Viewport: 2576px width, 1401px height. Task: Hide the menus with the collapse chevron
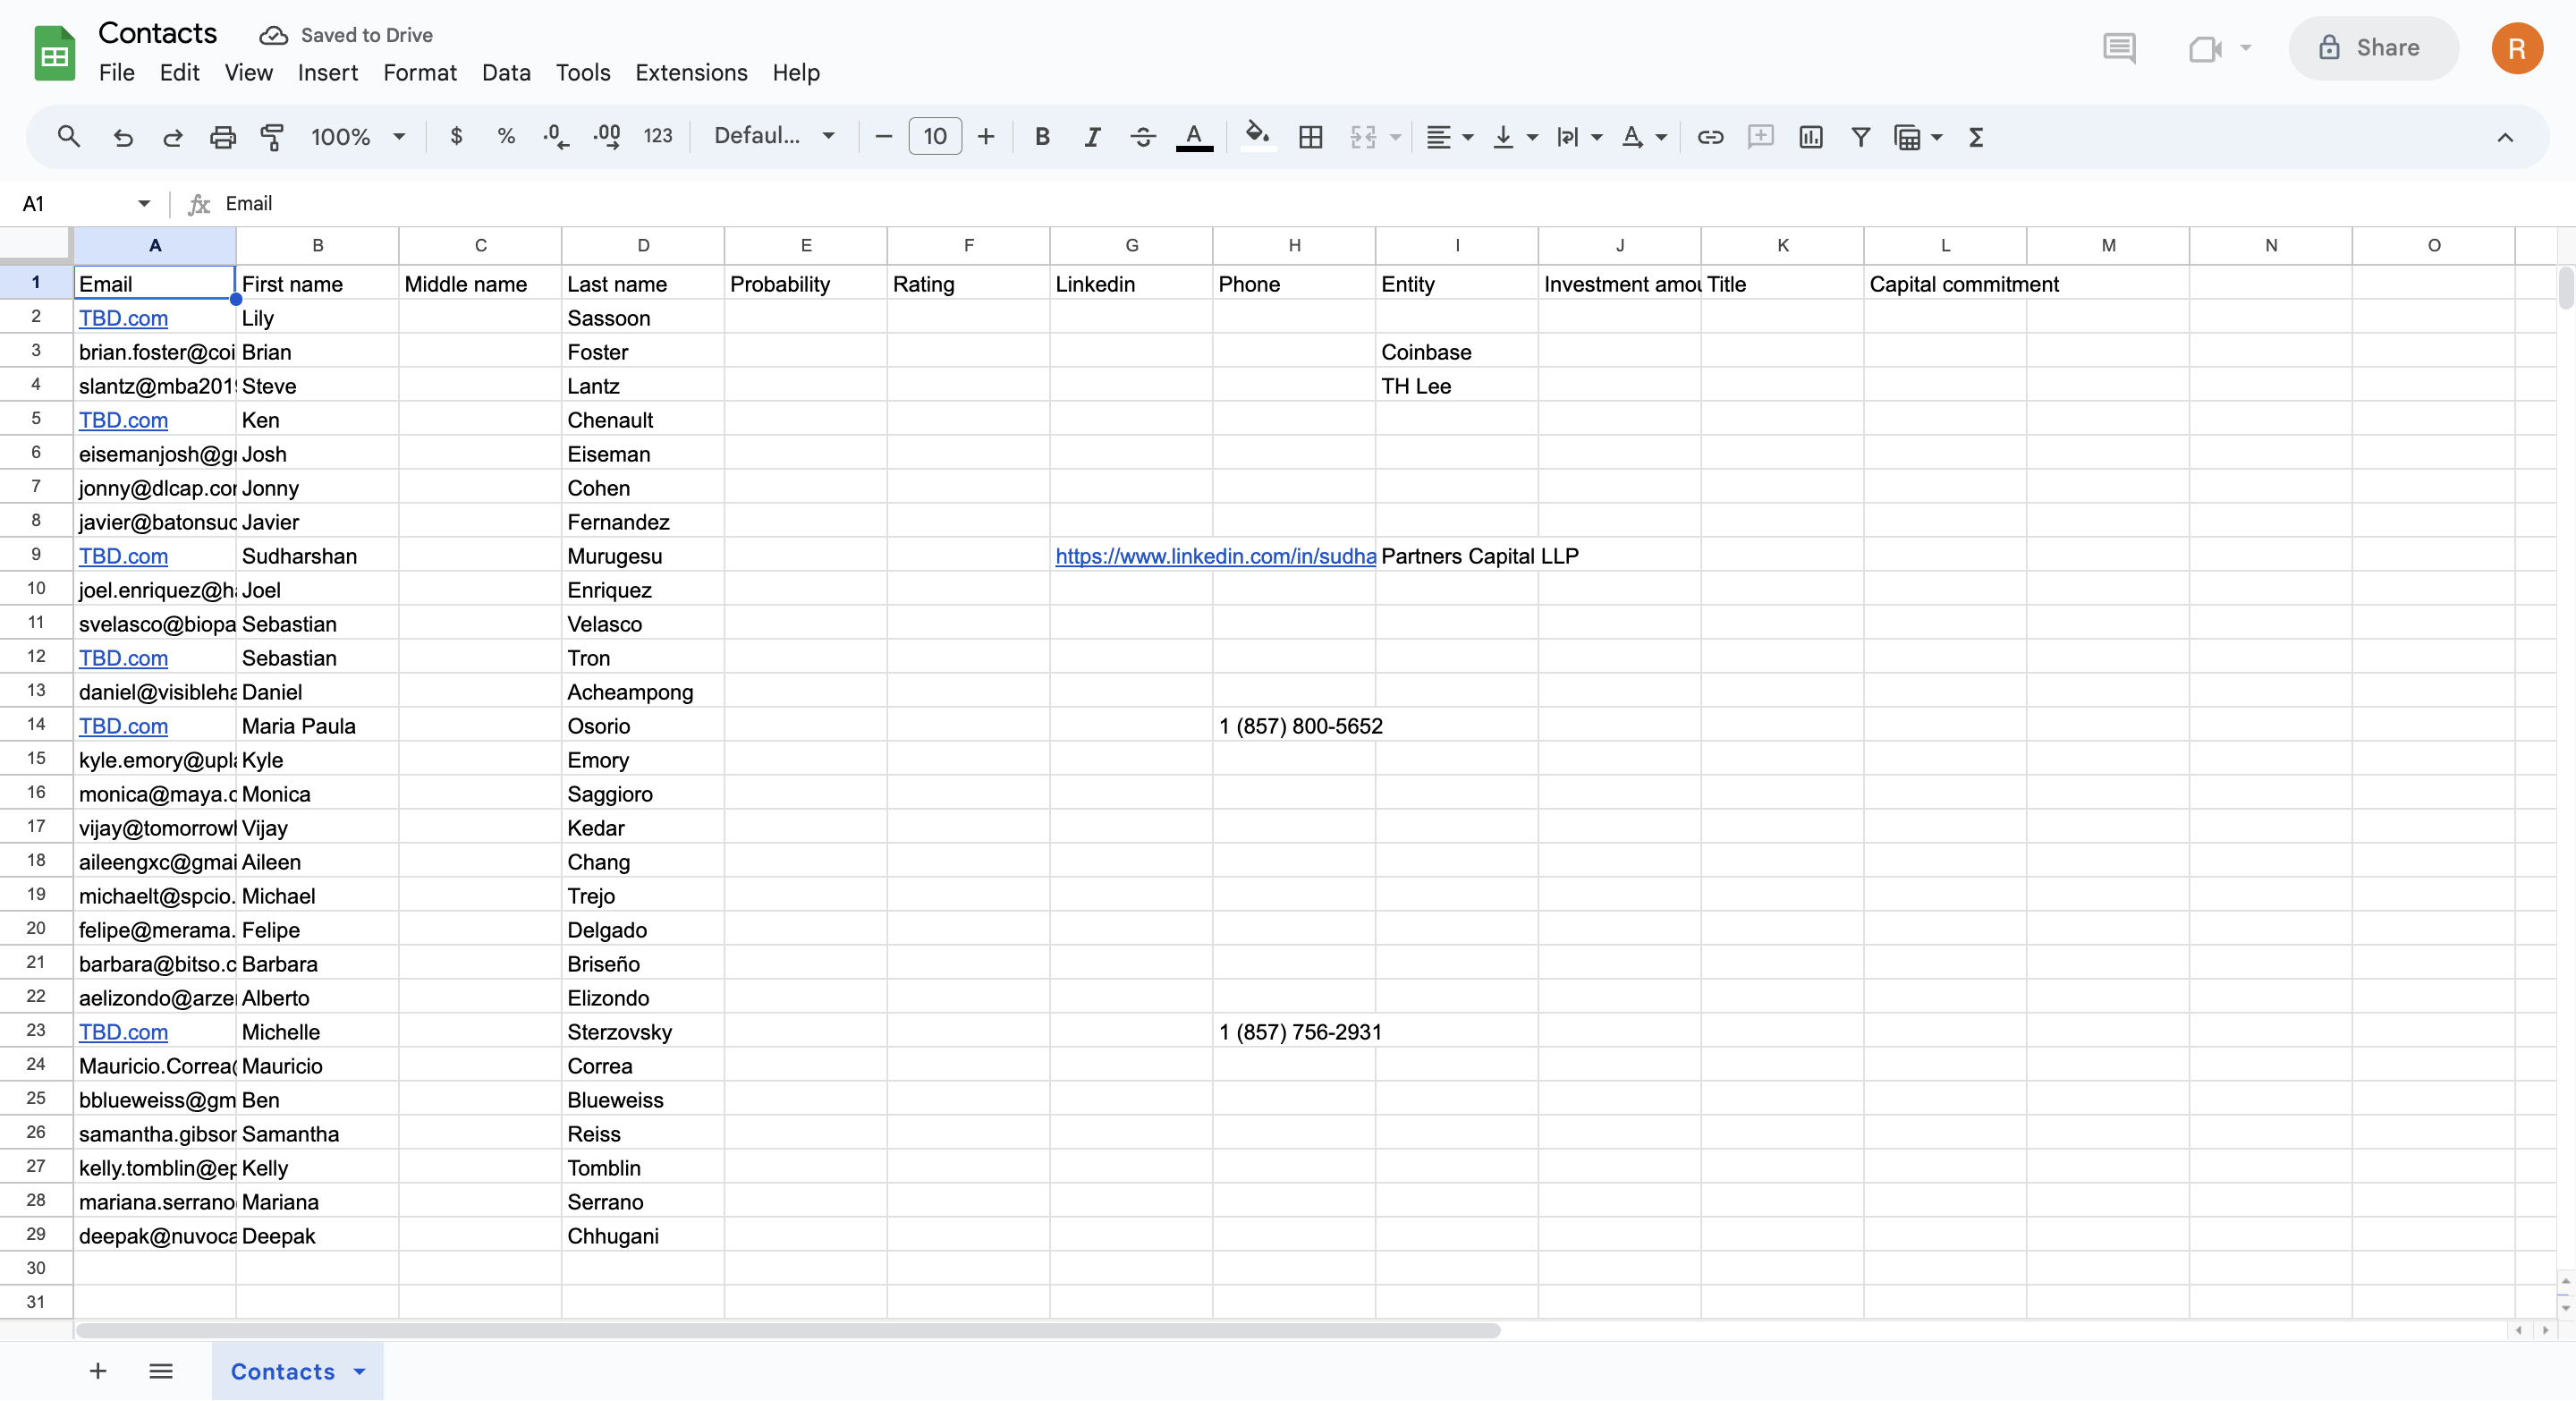tap(2505, 137)
